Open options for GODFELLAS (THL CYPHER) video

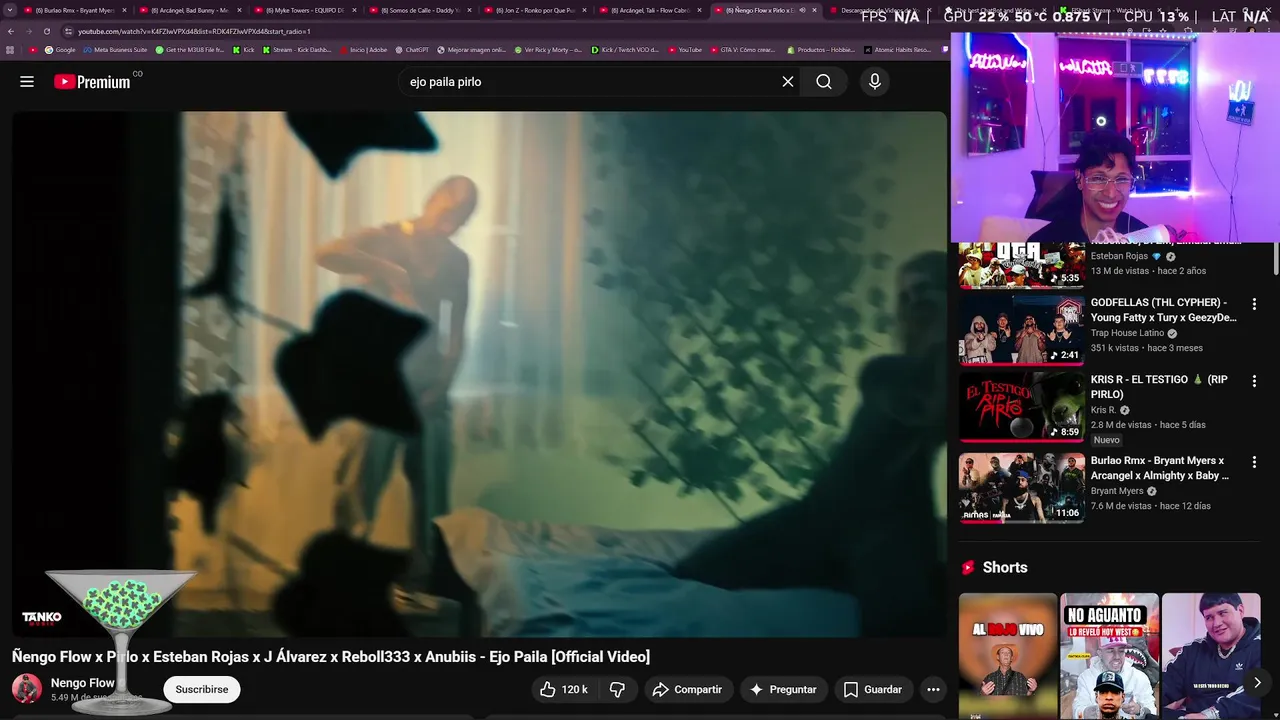1254,304
